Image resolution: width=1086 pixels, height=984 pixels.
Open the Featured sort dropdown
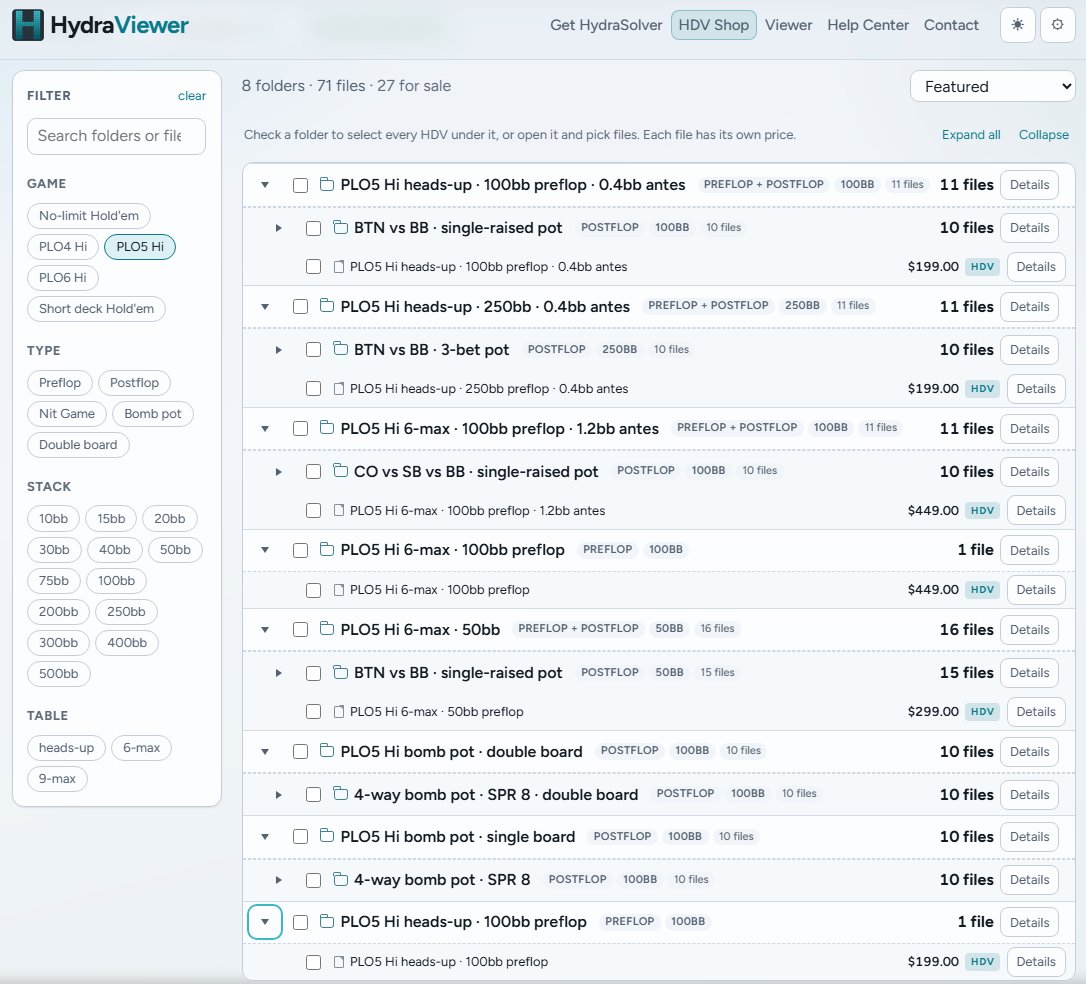992,87
